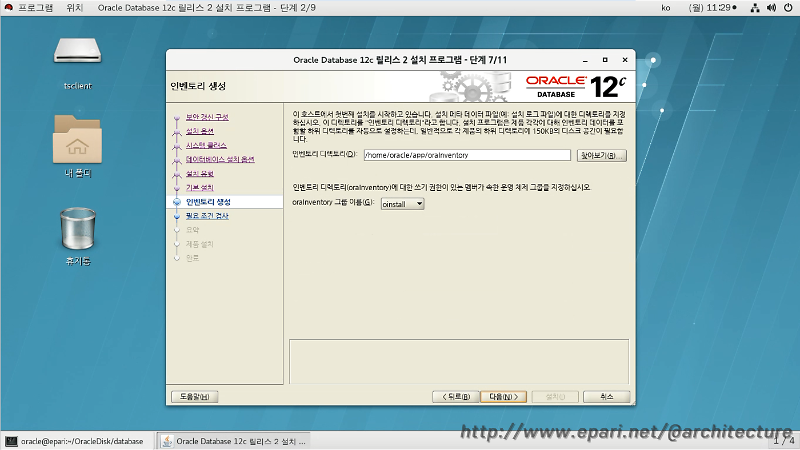The height and width of the screenshot is (450, 800).
Task: Click the ko input language indicator
Action: click(x=666, y=8)
